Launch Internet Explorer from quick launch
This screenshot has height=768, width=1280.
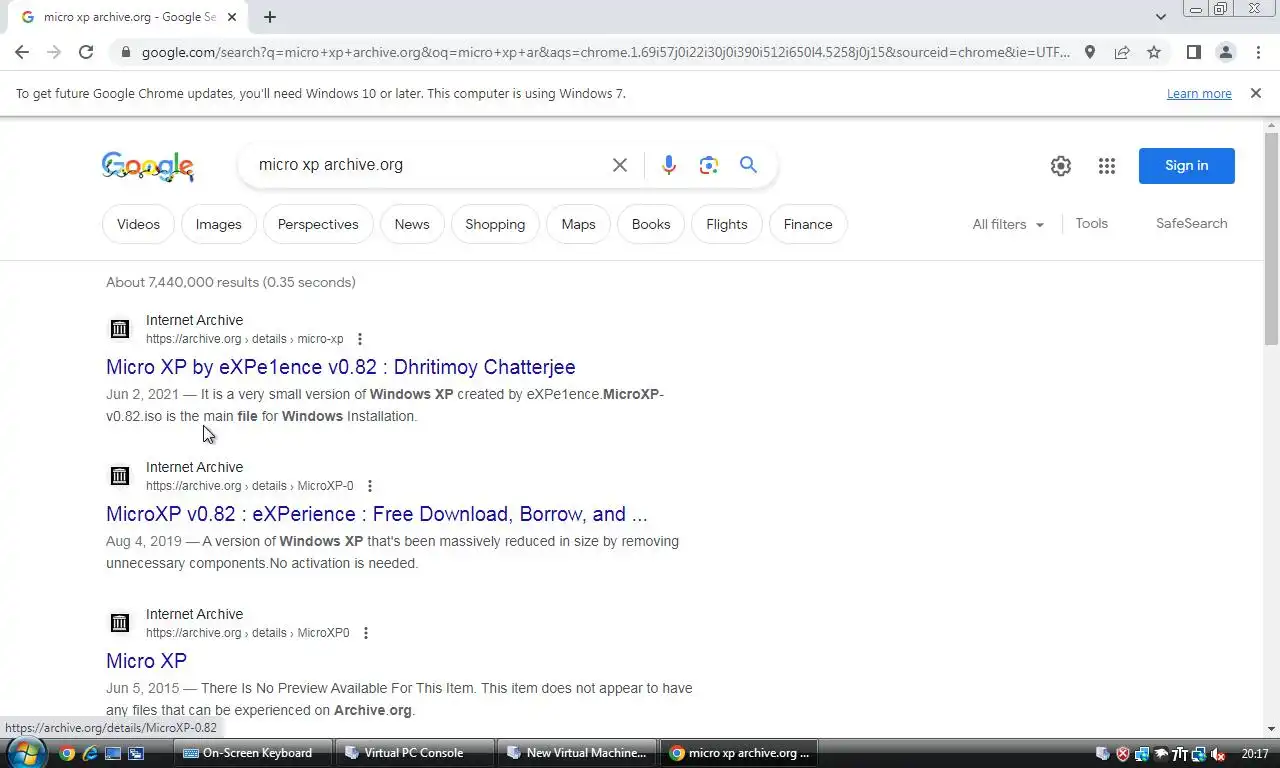pyautogui.click(x=90, y=753)
